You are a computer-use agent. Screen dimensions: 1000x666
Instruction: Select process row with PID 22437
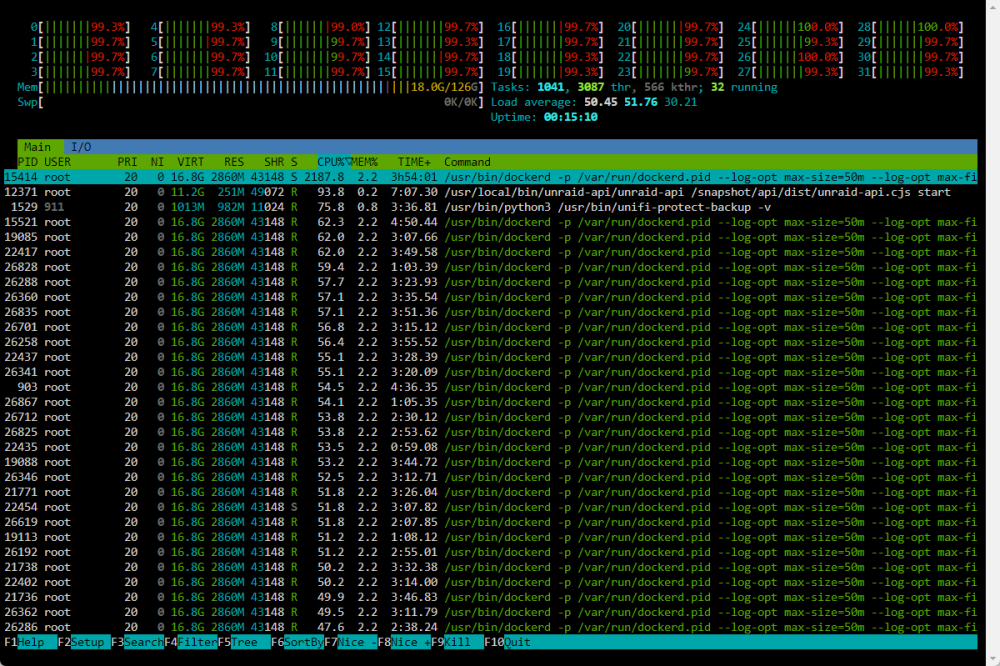tap(490, 357)
